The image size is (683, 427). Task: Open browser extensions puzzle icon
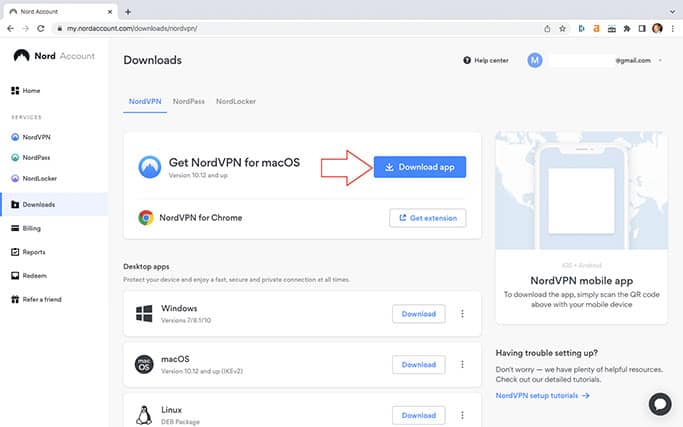pyautogui.click(x=627, y=29)
